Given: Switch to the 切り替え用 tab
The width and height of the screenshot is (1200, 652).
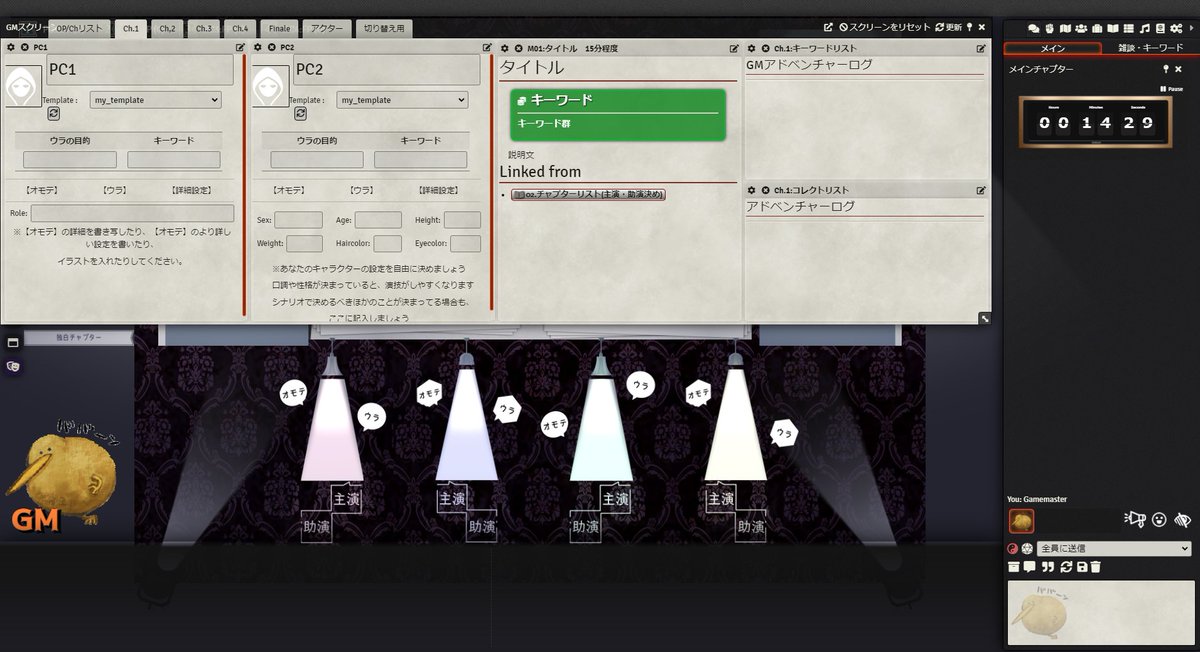Looking at the screenshot, I should pyautogui.click(x=384, y=29).
